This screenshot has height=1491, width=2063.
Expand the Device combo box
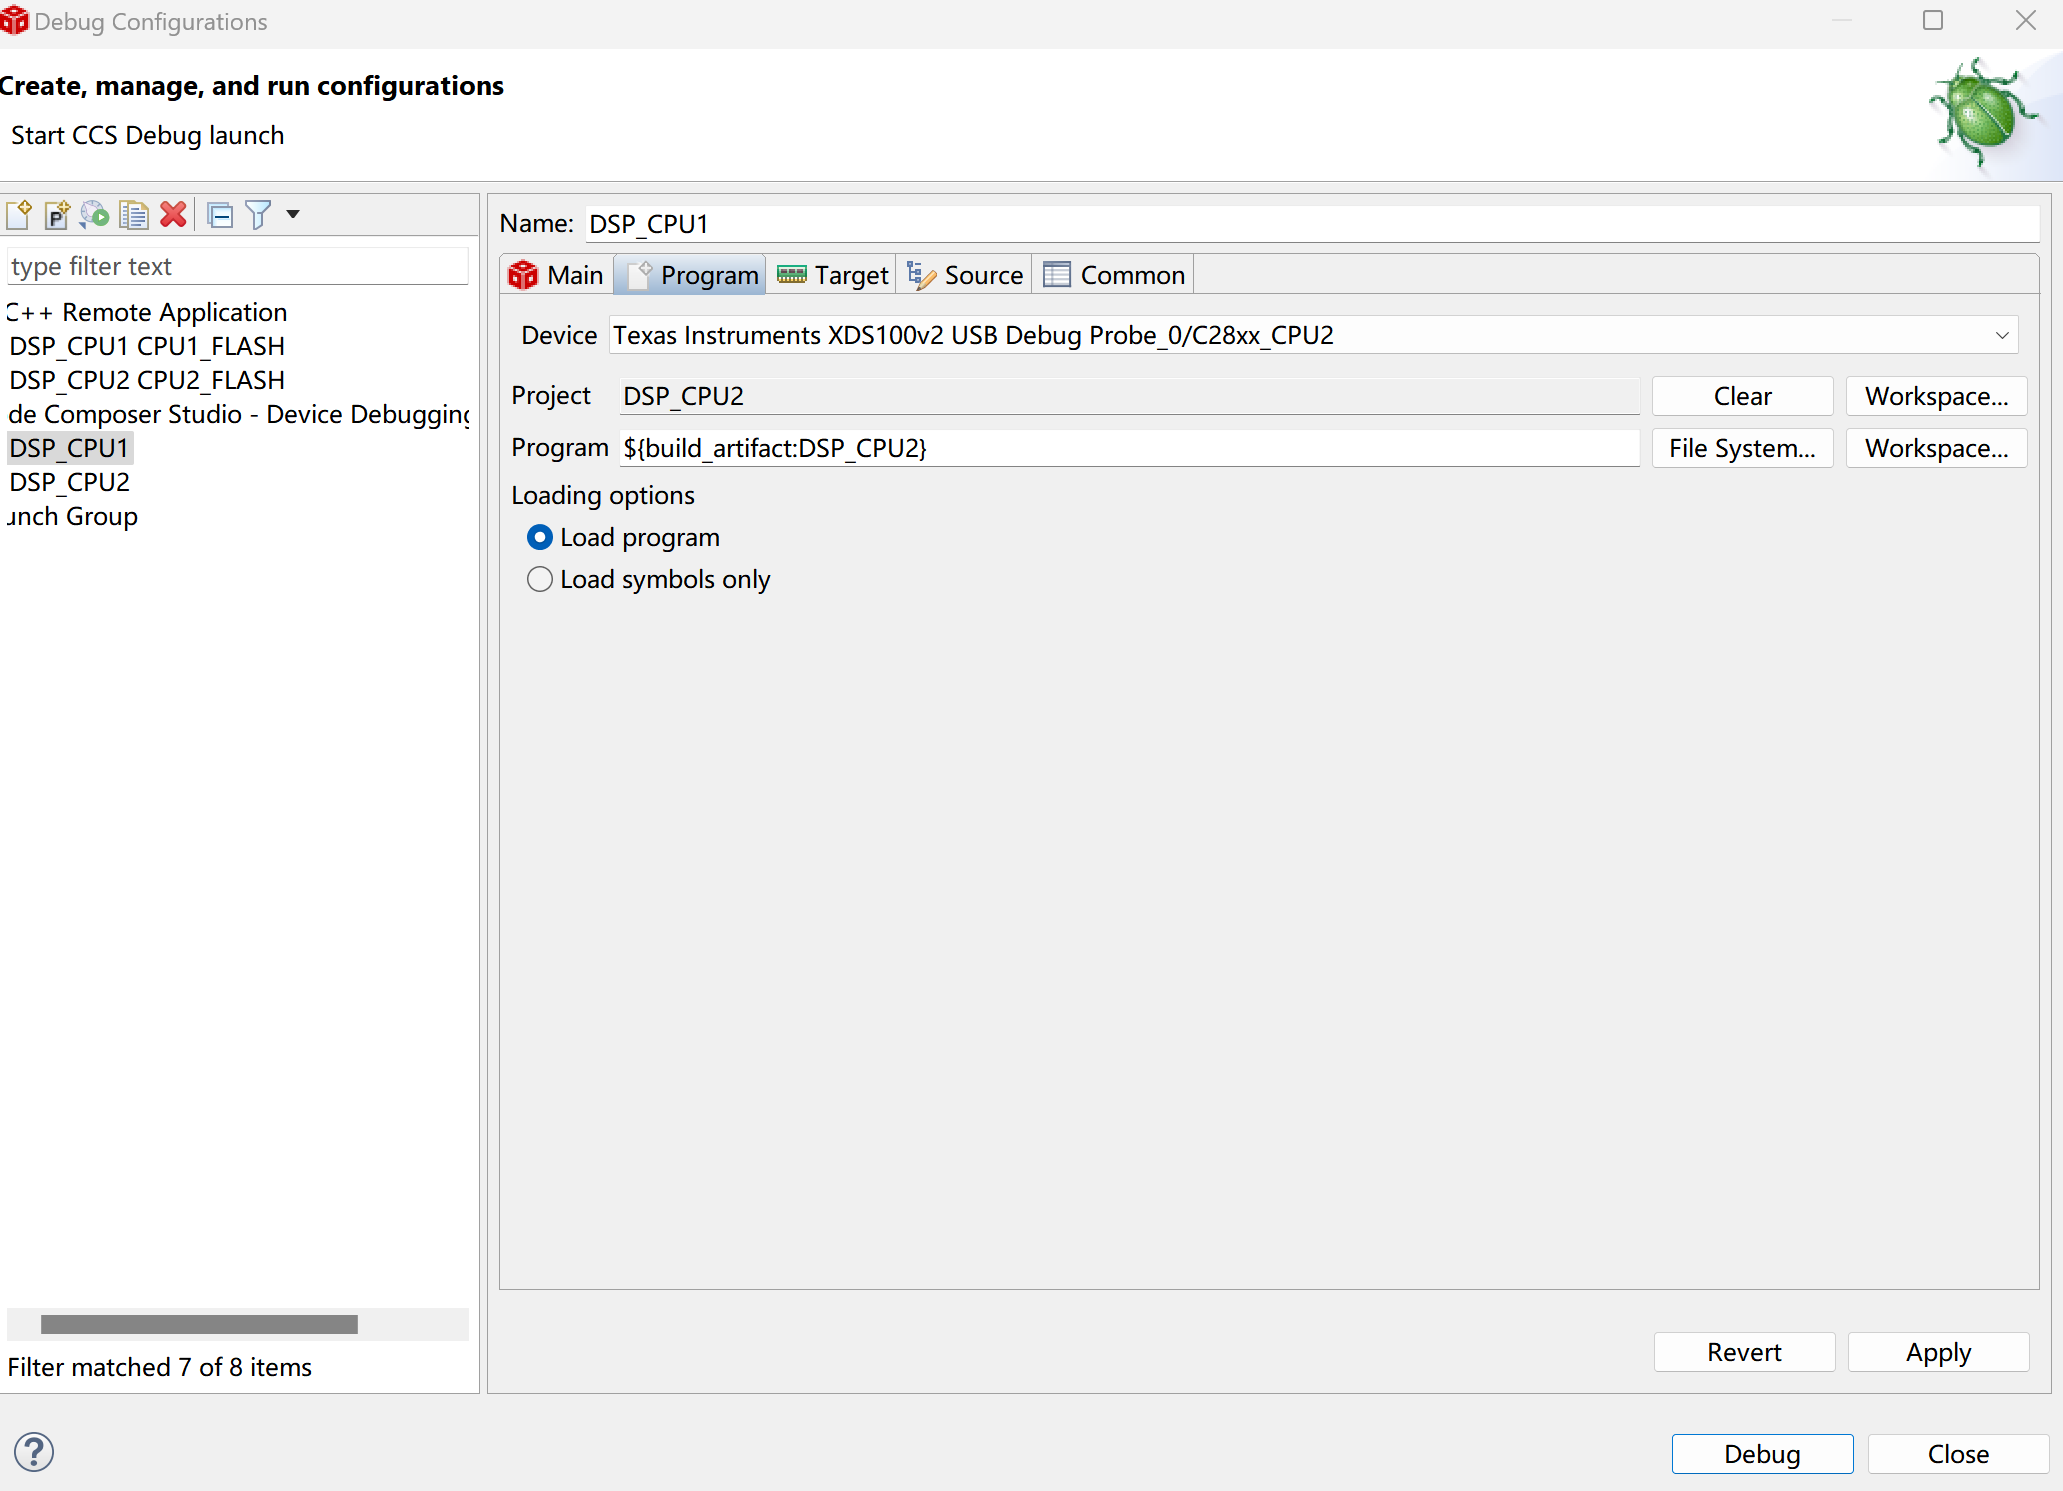point(2002,336)
